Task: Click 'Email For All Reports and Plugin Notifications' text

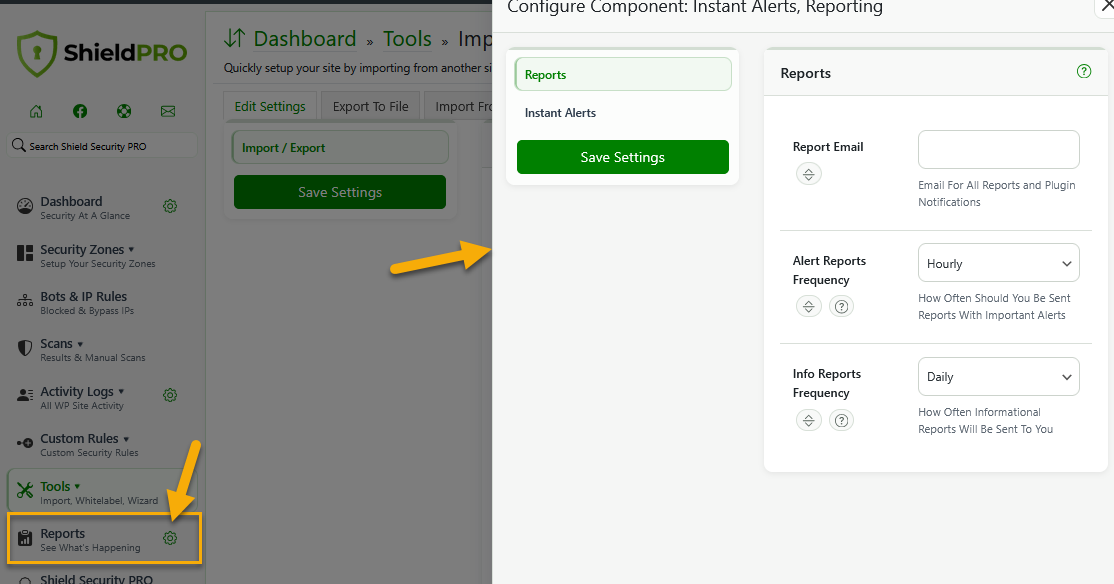Action: (x=997, y=193)
